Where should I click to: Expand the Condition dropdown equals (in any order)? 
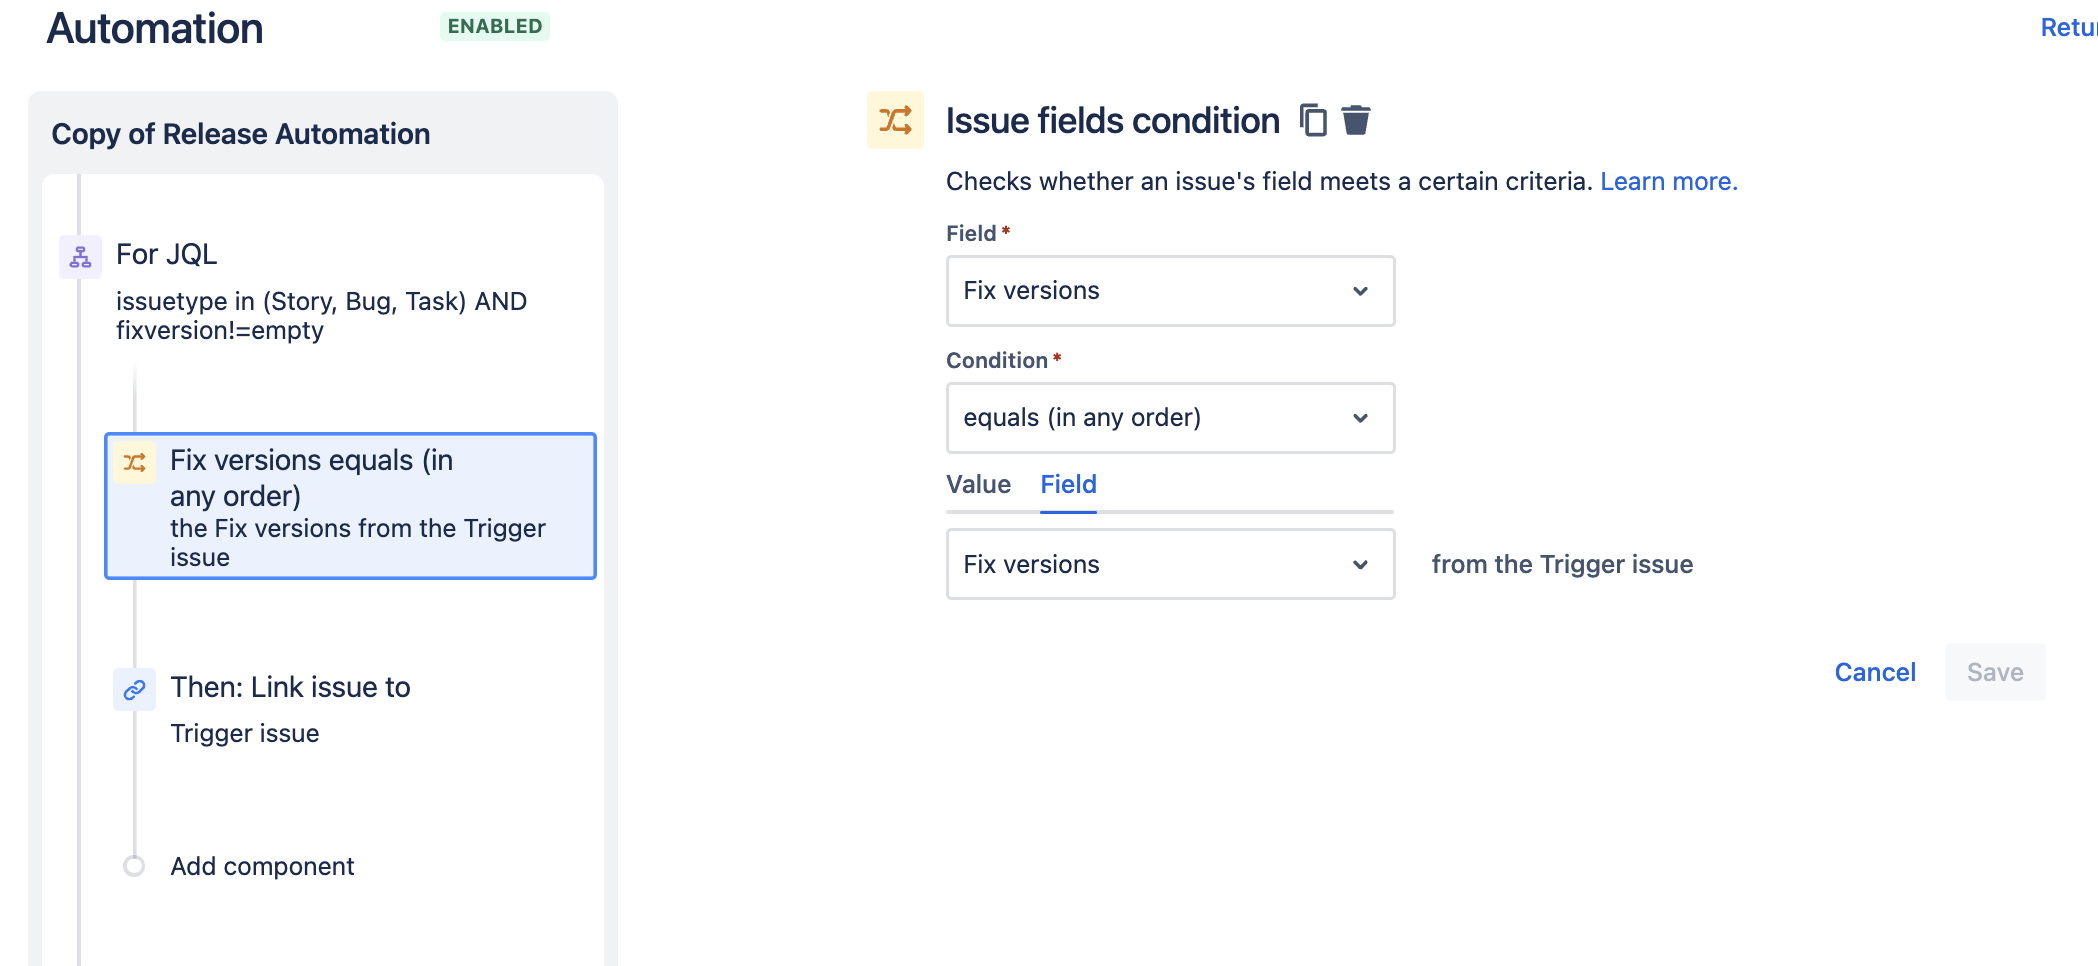1170,418
